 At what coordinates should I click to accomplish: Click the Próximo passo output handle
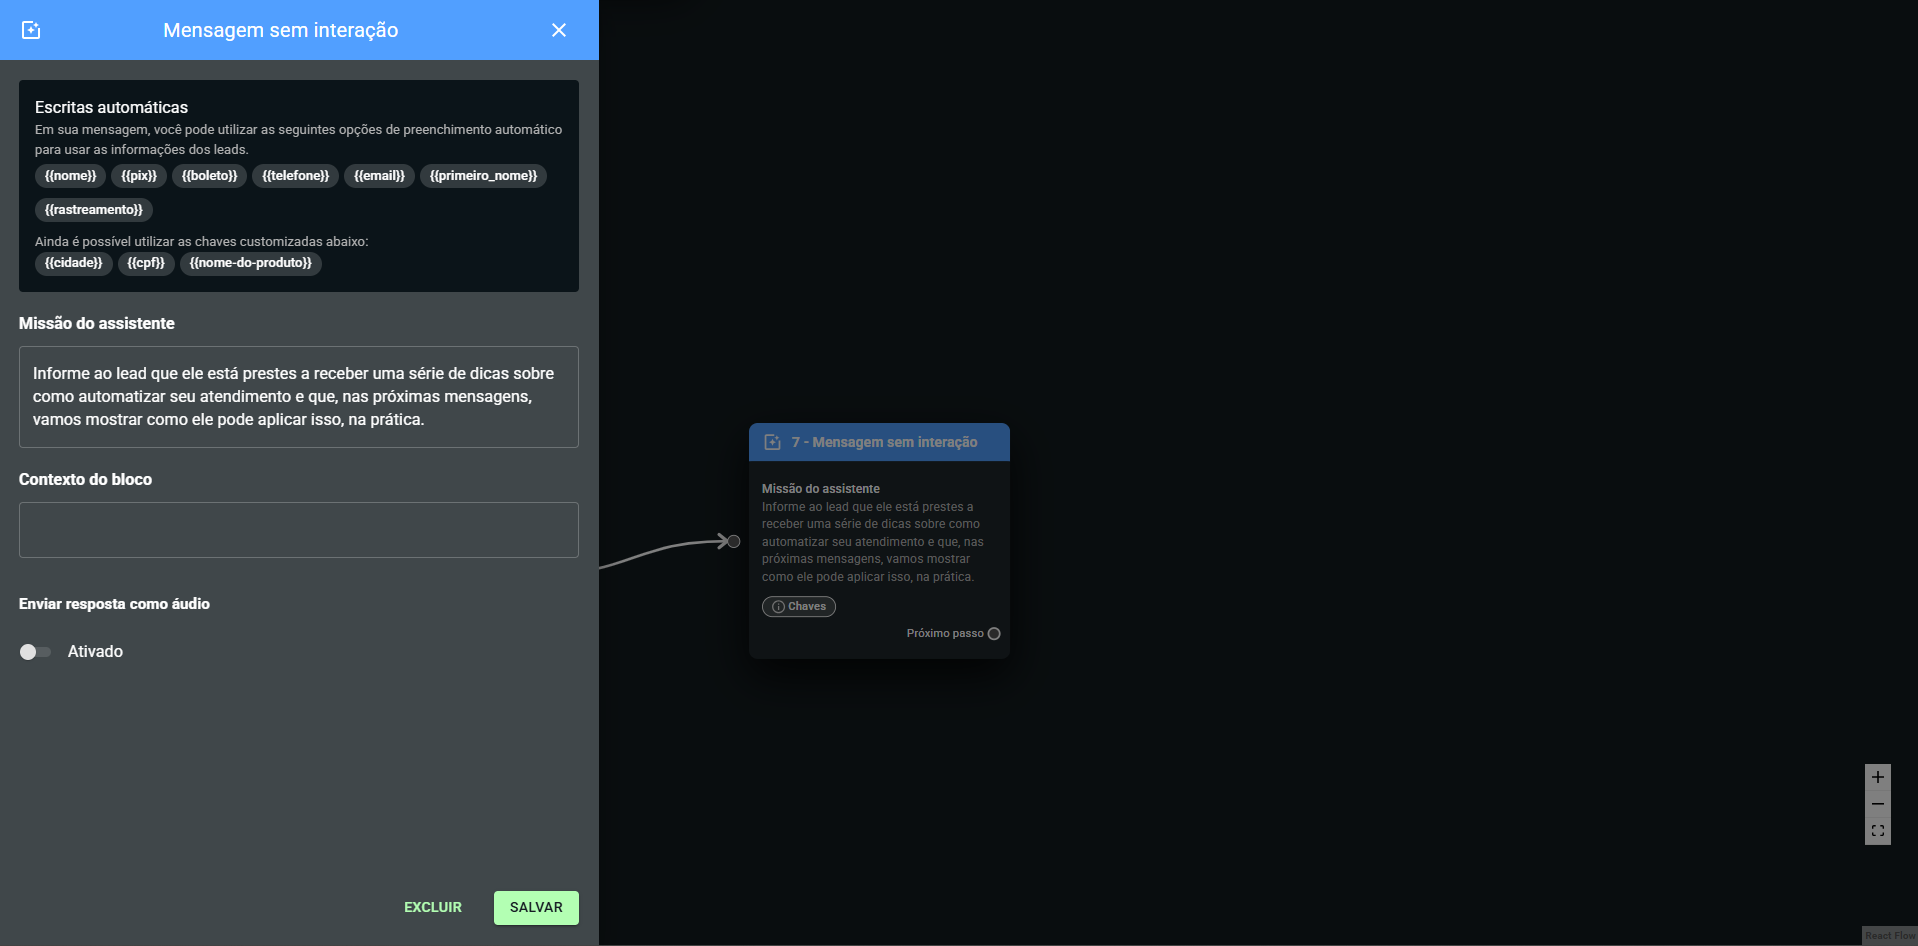click(994, 633)
